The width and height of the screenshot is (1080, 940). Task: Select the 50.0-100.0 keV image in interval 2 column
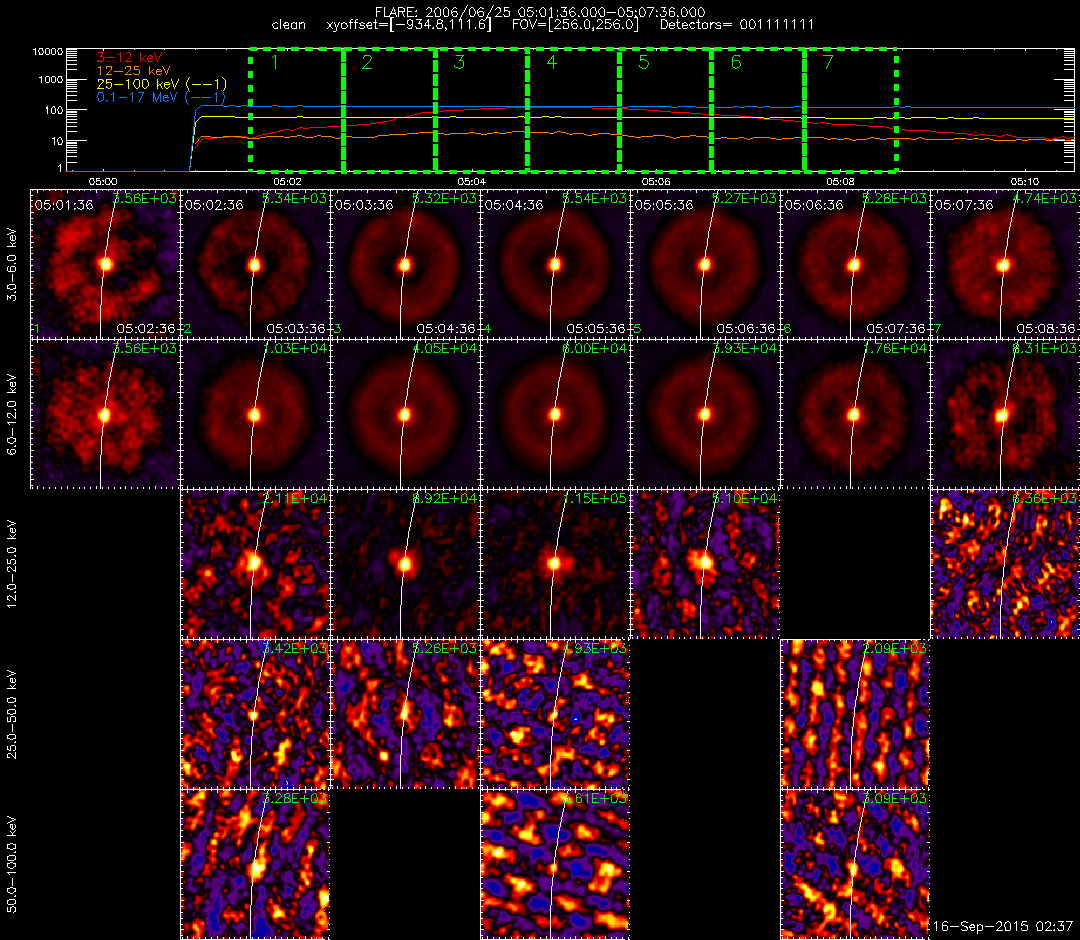(255, 864)
